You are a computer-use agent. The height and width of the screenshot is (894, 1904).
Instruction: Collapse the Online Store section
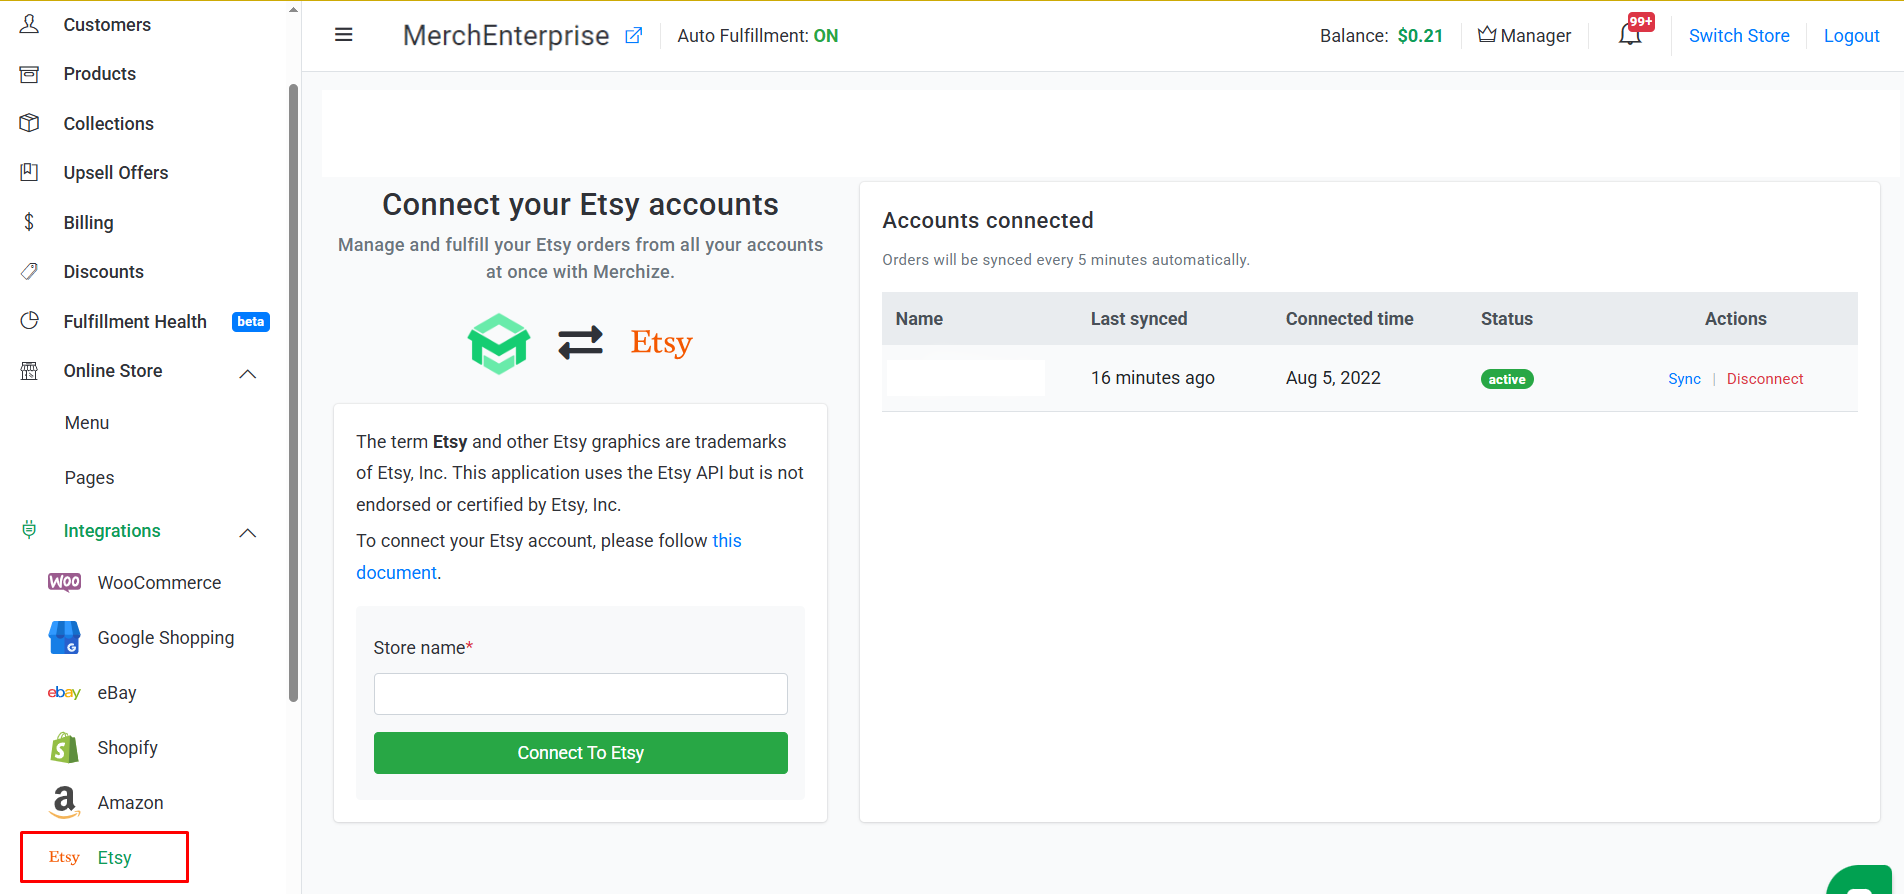(x=248, y=373)
